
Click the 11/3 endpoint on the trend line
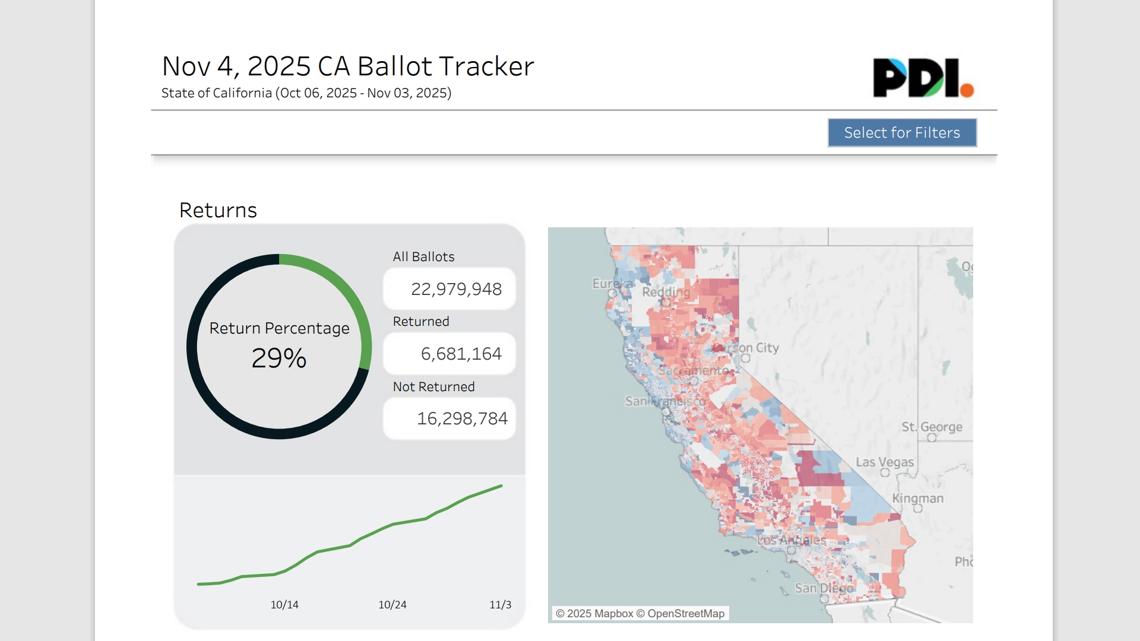tap(501, 486)
